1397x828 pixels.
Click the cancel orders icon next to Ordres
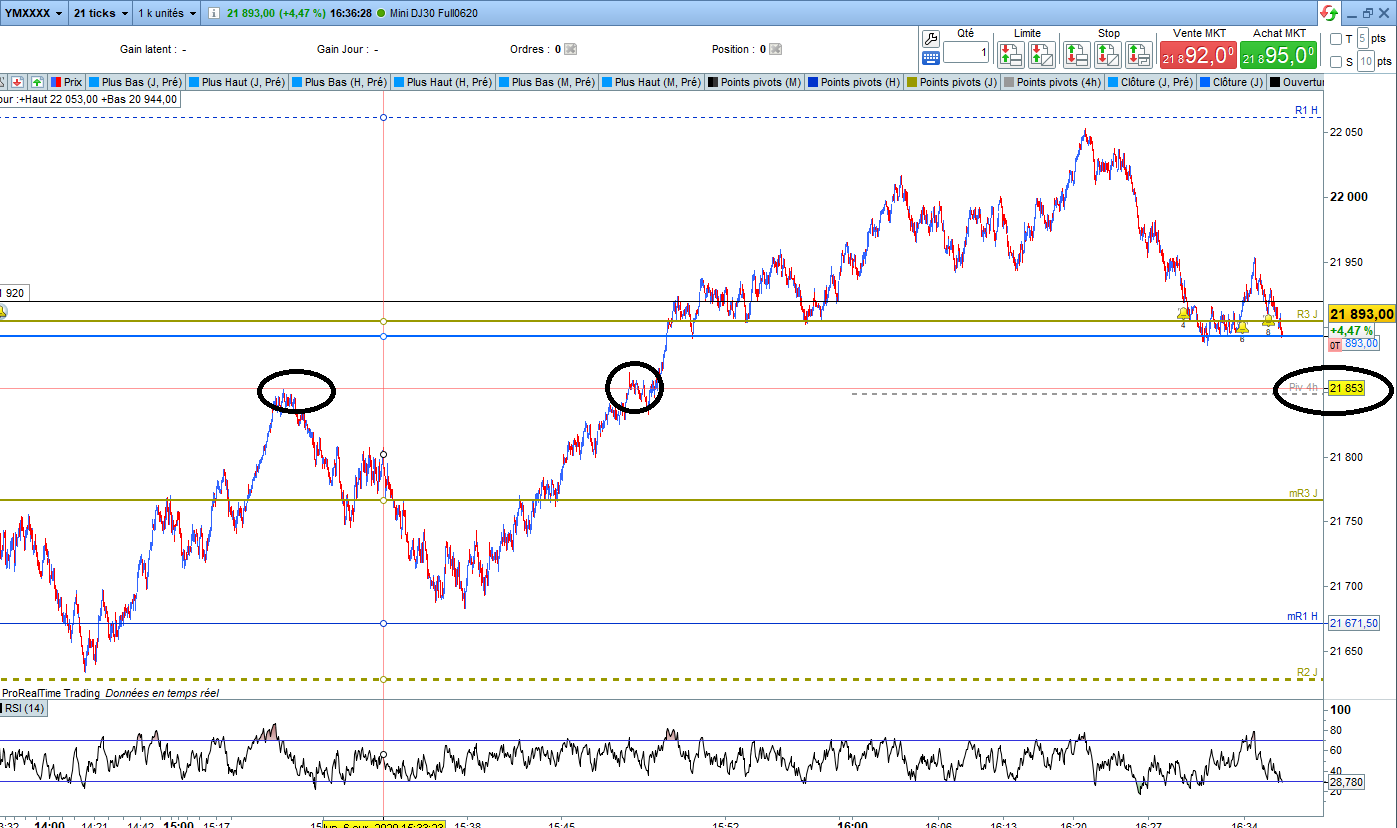tap(571, 49)
